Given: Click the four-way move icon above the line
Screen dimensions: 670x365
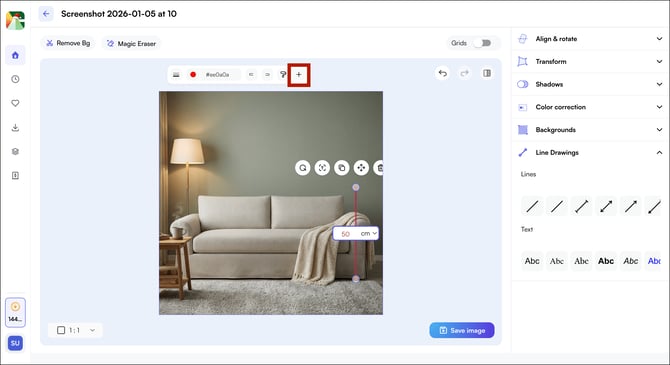Looking at the screenshot, I should (361, 168).
